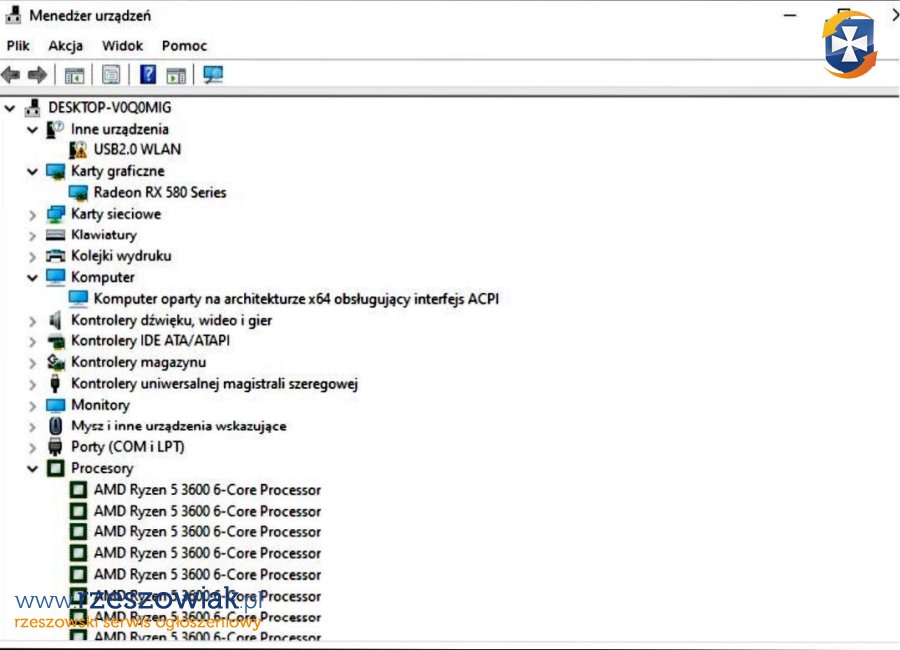The image size is (900, 650).
Task: Click the Kontrolery IDE ATA/ATAPI icon
Action: coord(56,341)
